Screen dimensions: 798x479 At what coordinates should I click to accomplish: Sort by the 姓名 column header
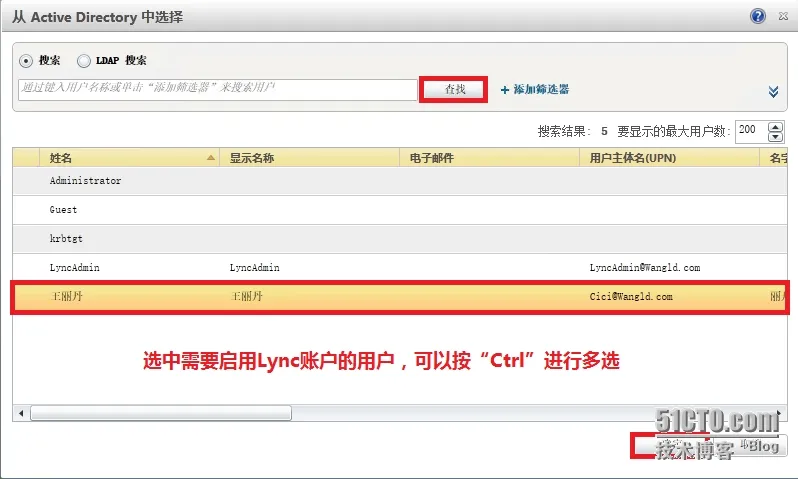tap(129, 158)
